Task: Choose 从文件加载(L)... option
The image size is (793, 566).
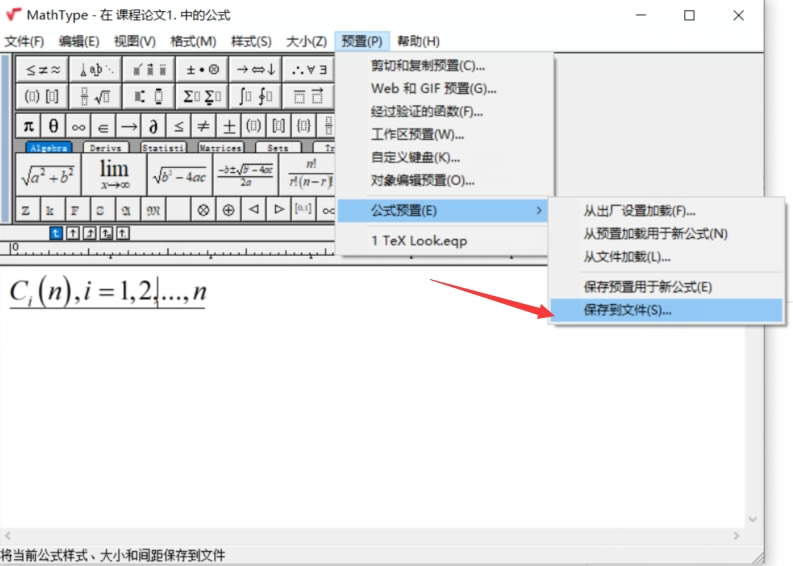Action: pos(667,257)
